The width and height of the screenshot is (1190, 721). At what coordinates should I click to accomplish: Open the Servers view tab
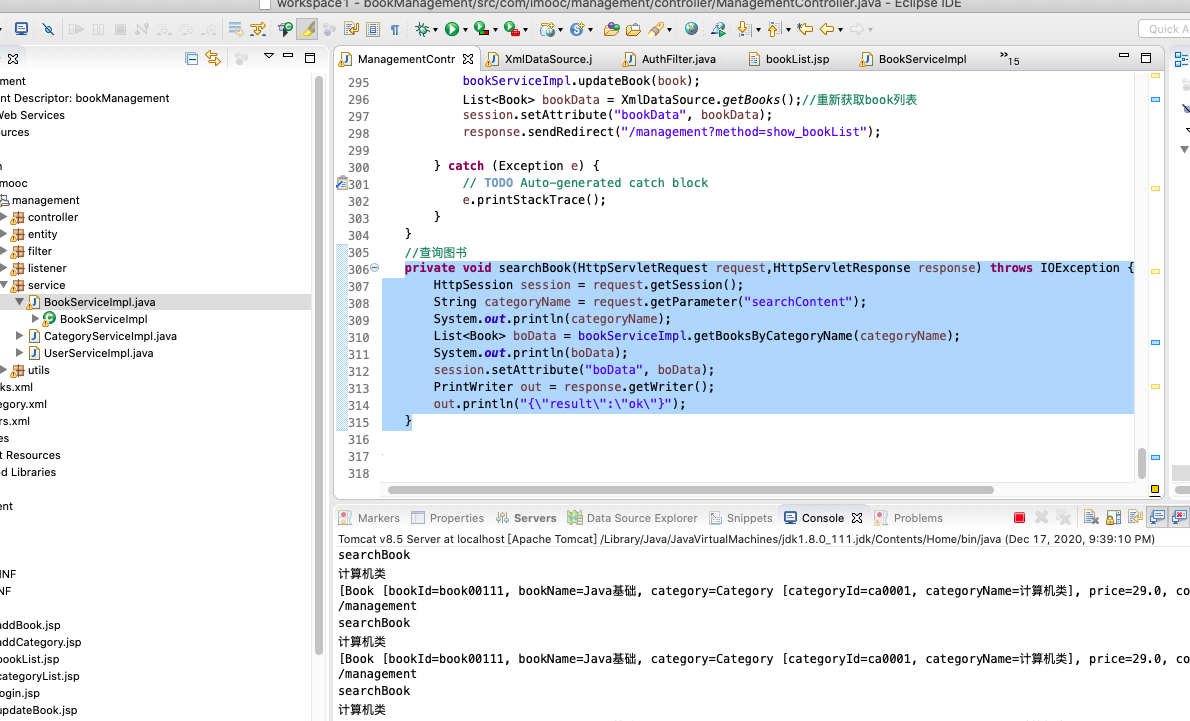coord(526,518)
